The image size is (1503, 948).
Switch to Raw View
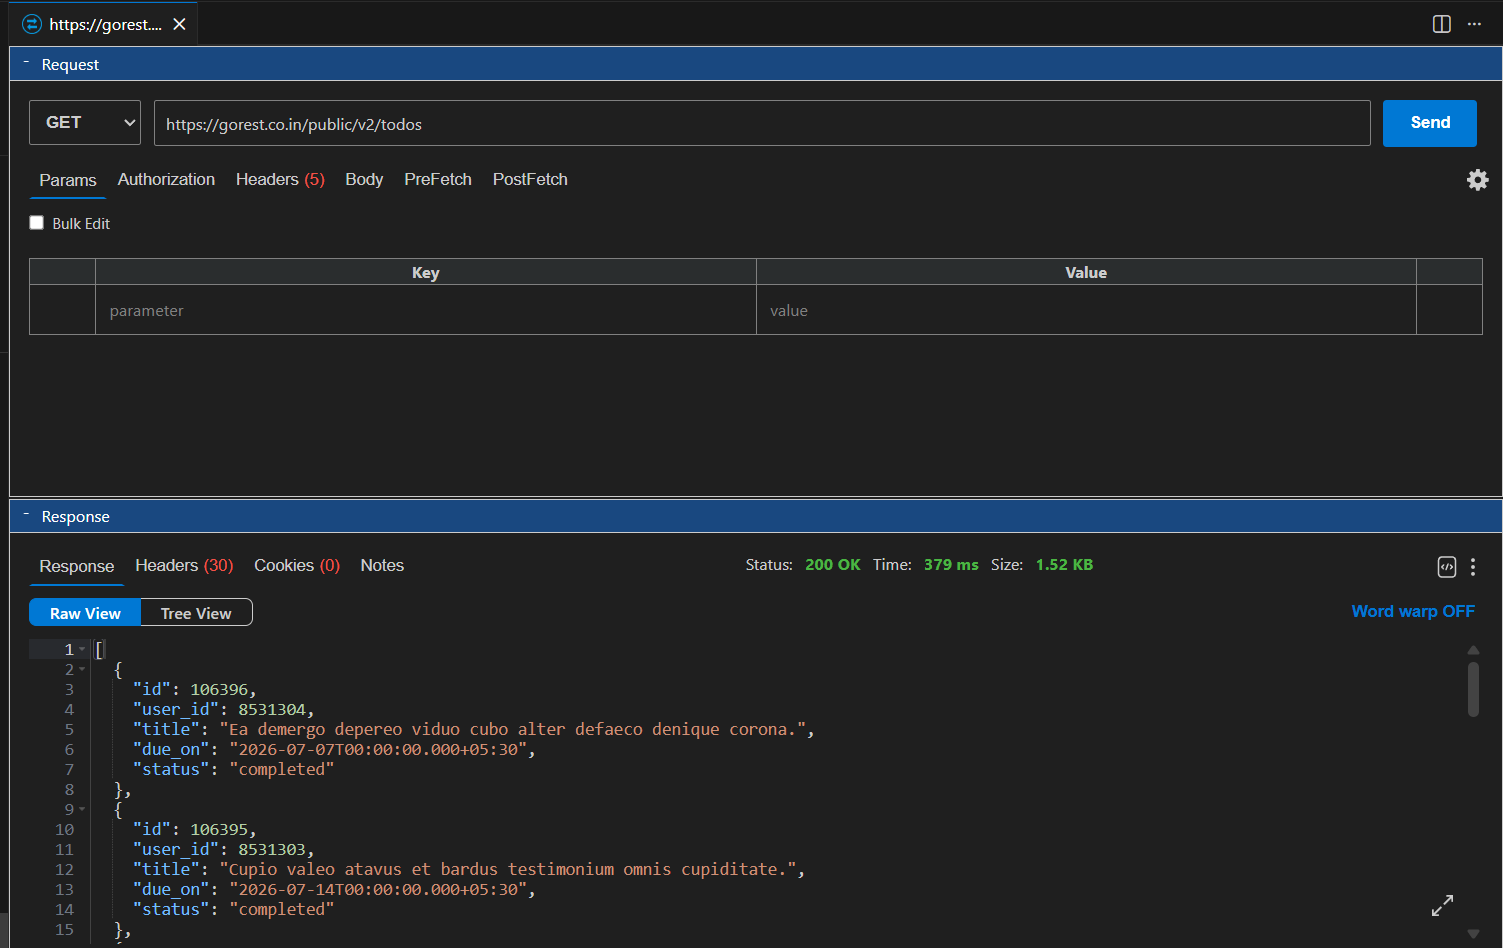[85, 613]
